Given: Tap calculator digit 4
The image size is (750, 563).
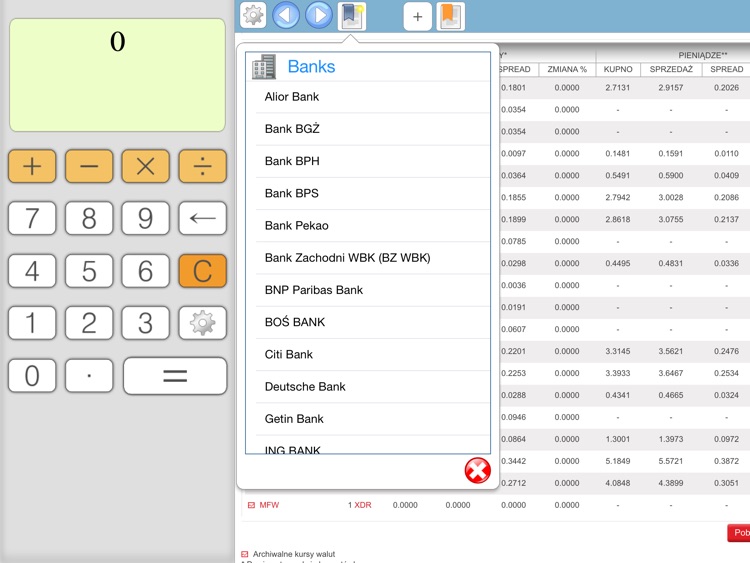Looking at the screenshot, I should coord(32,271).
